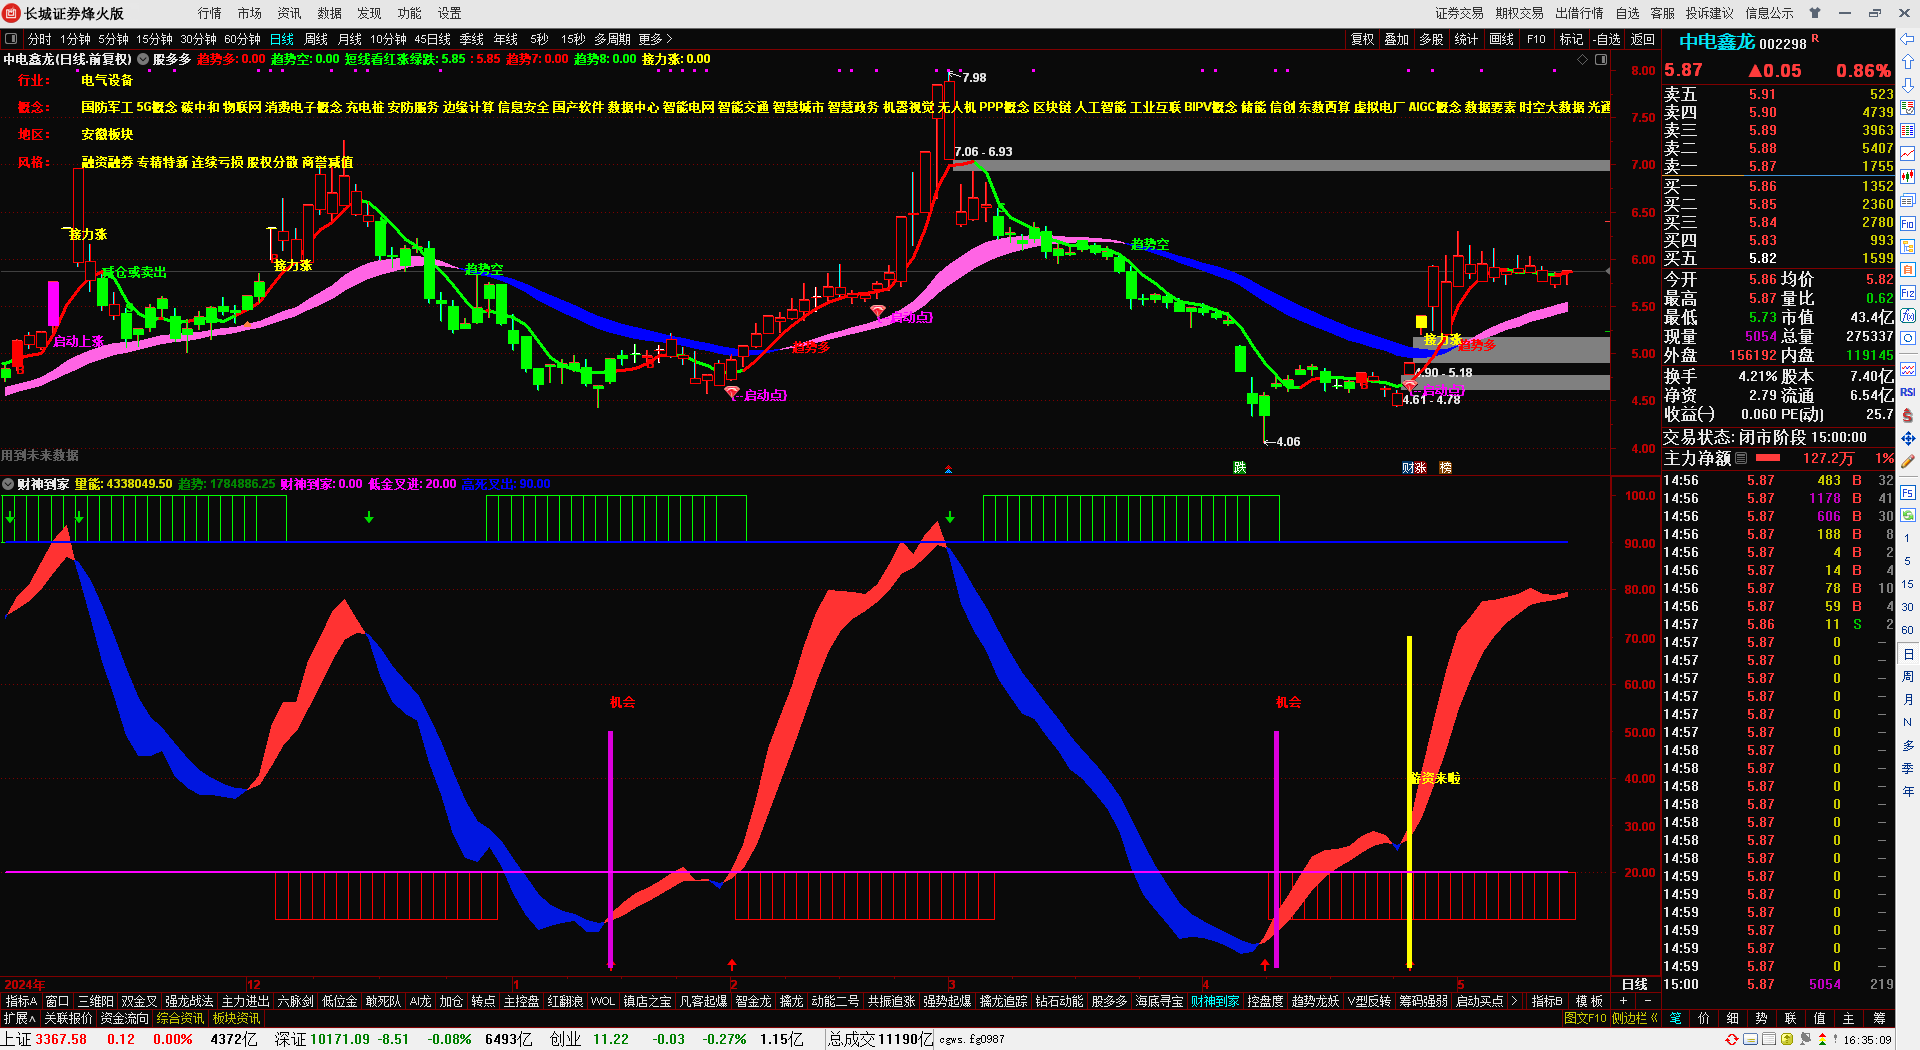Image resolution: width=1920 pixels, height=1050 pixels.
Task: Click 期权交易 options trading link
Action: 1520,13
